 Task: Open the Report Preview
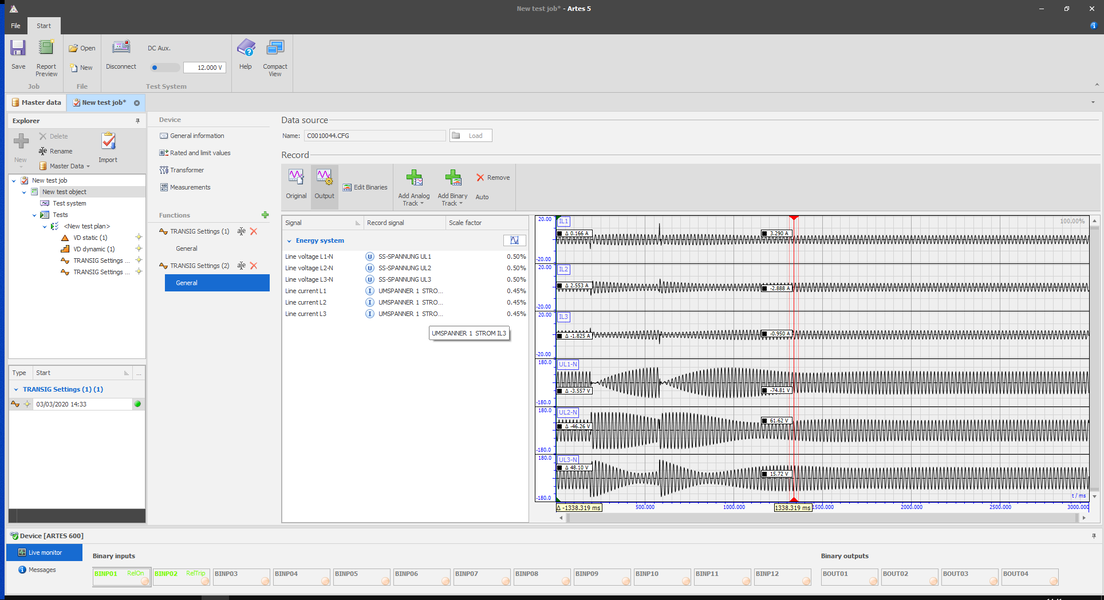pos(46,58)
